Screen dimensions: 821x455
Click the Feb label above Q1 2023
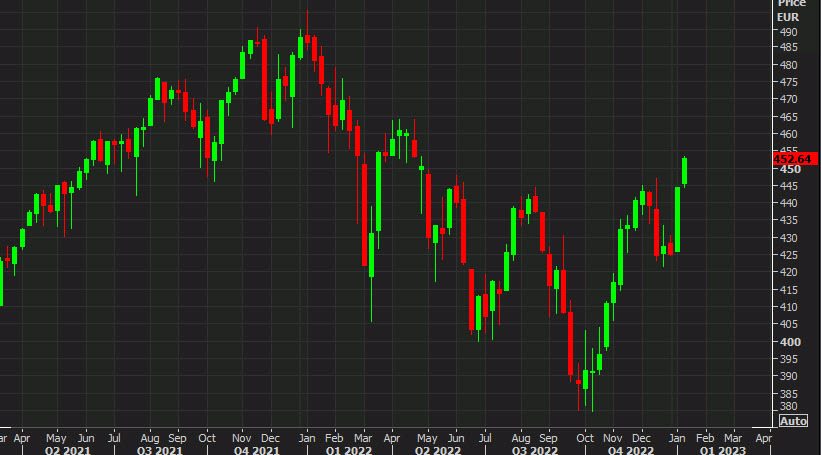705,438
